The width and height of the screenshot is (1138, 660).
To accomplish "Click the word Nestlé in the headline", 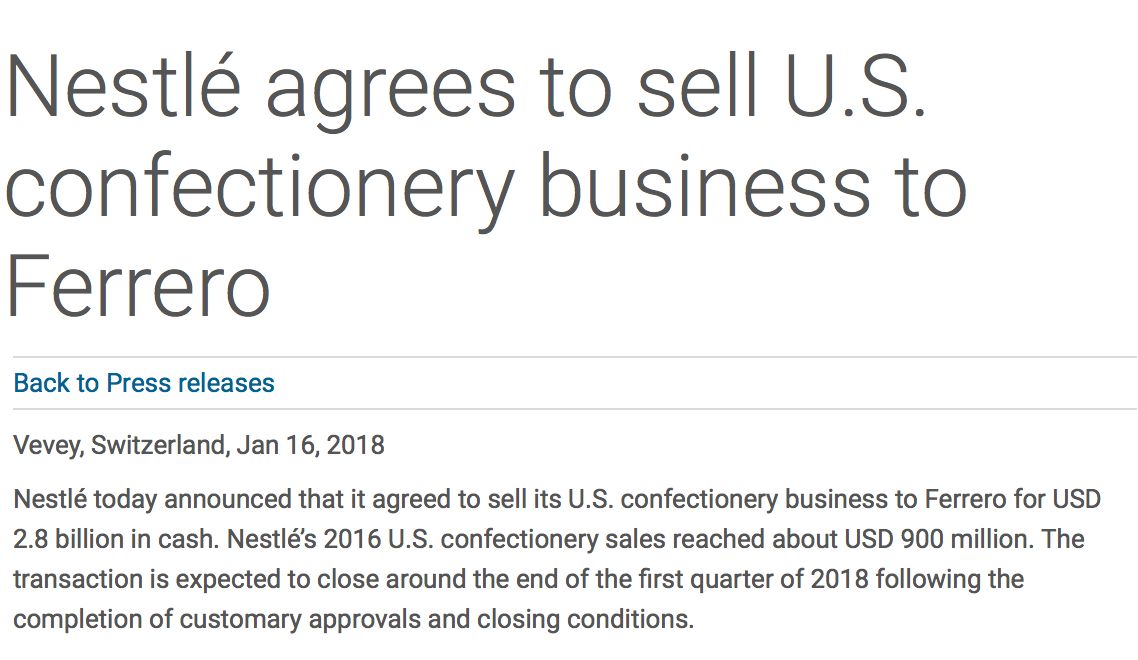I will pos(124,88).
